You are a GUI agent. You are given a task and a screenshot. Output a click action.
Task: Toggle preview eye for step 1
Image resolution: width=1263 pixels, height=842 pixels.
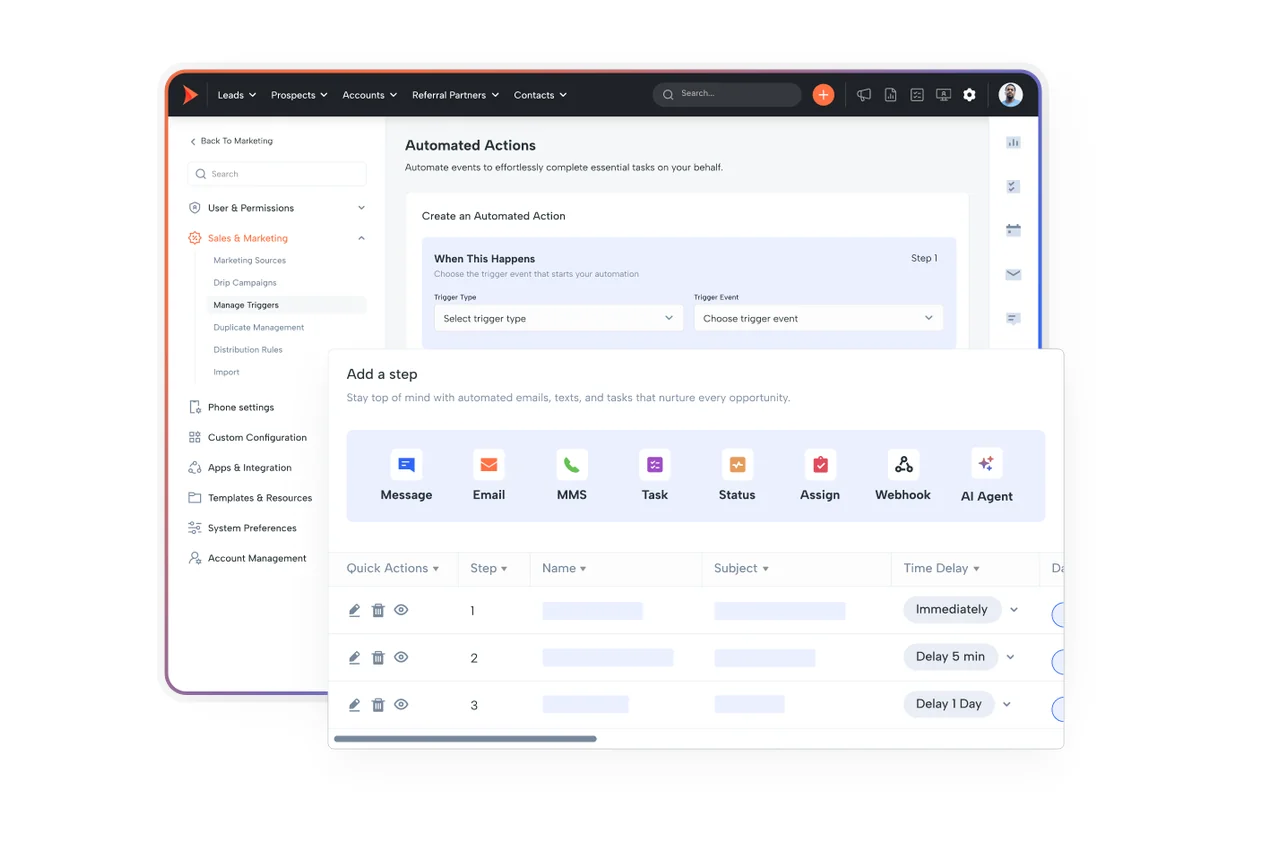401,610
